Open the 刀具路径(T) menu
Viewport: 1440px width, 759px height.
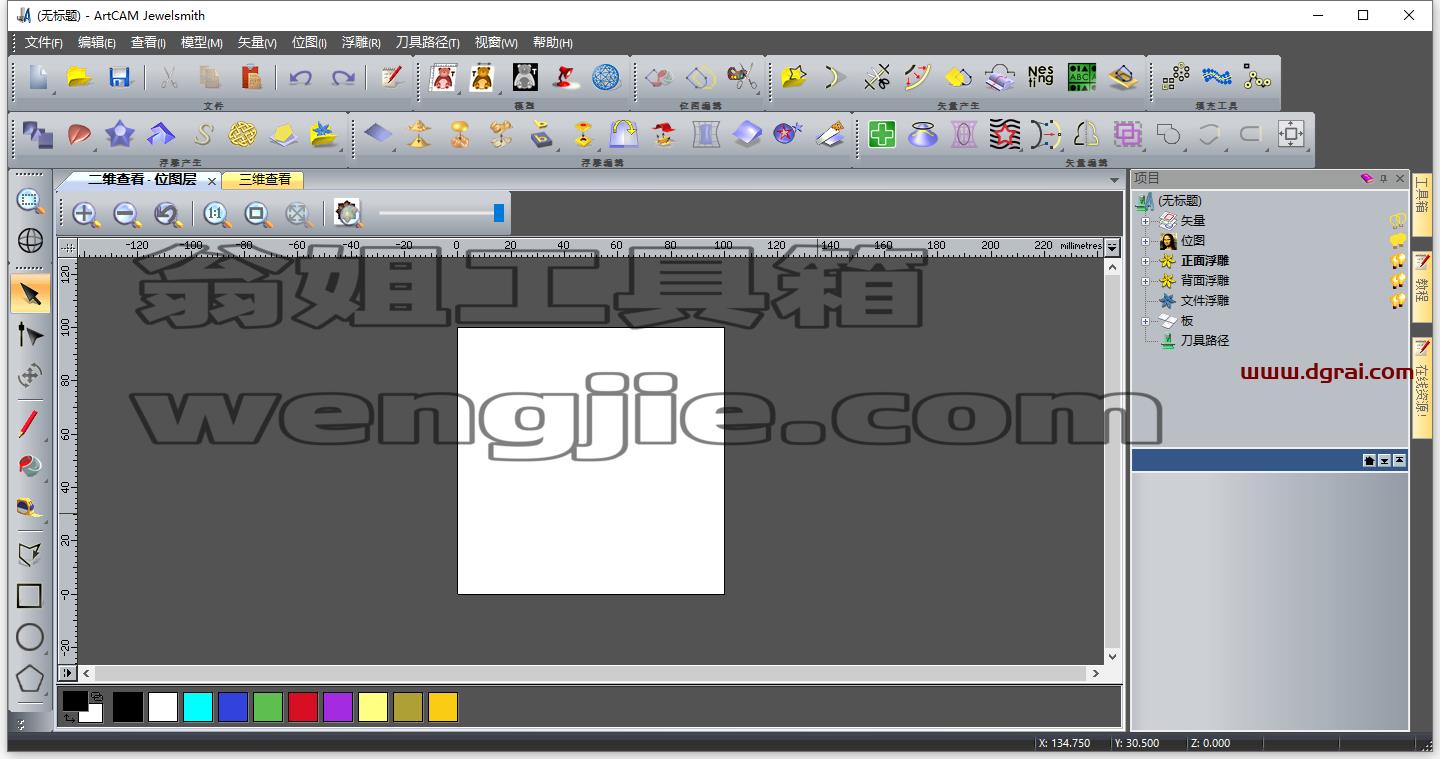pyautogui.click(x=427, y=42)
